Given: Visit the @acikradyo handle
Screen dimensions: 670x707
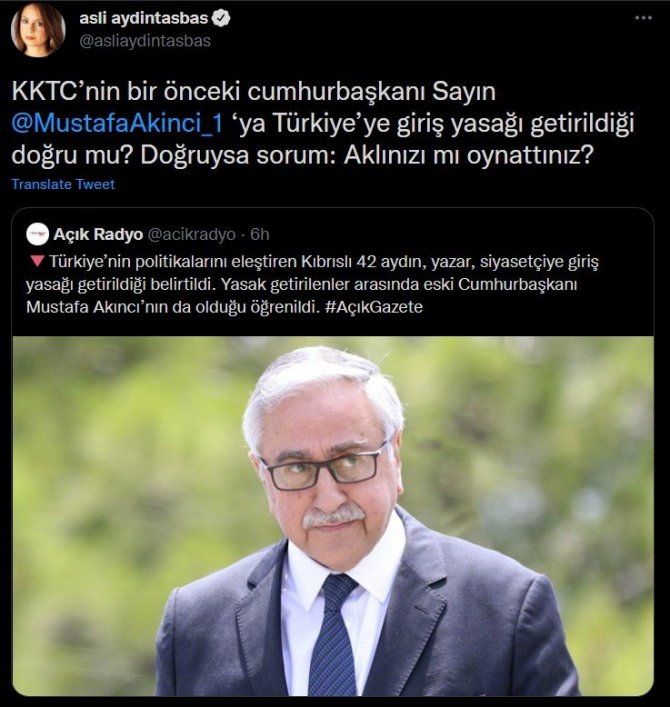Looking at the screenshot, I should [192, 234].
